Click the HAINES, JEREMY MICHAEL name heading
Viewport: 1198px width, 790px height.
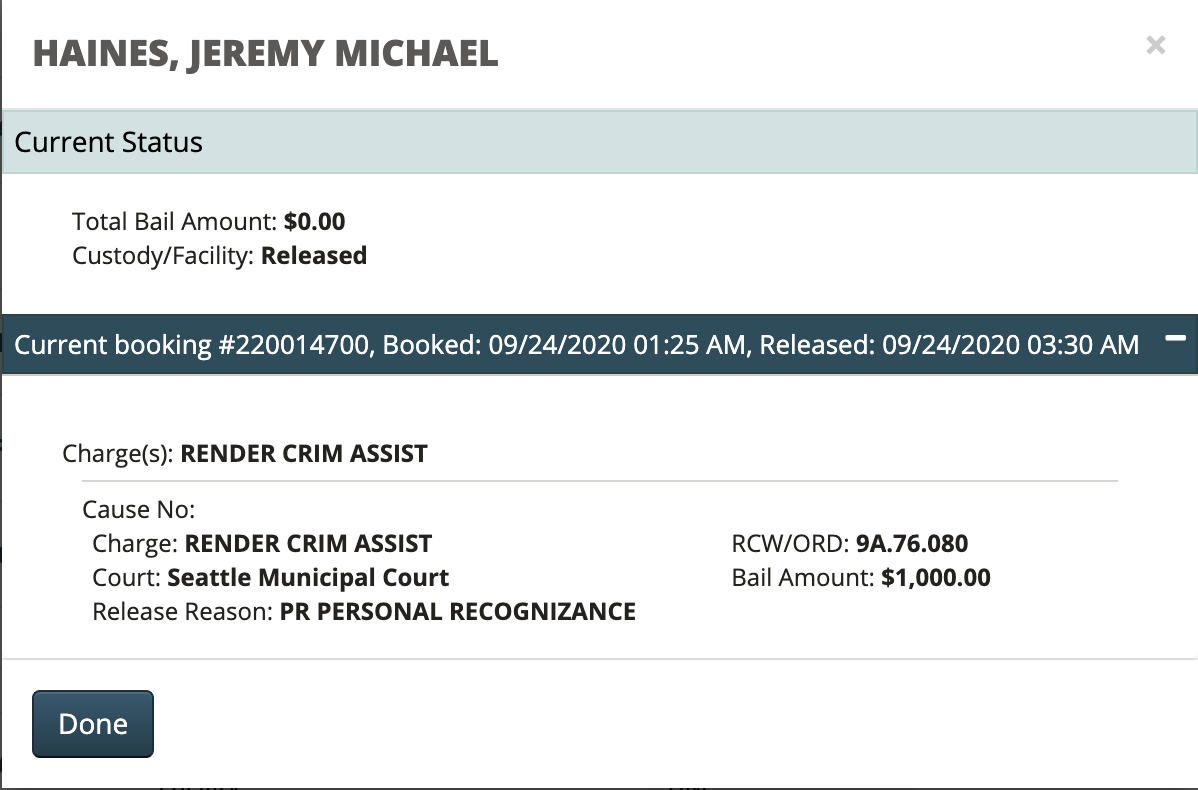point(265,53)
